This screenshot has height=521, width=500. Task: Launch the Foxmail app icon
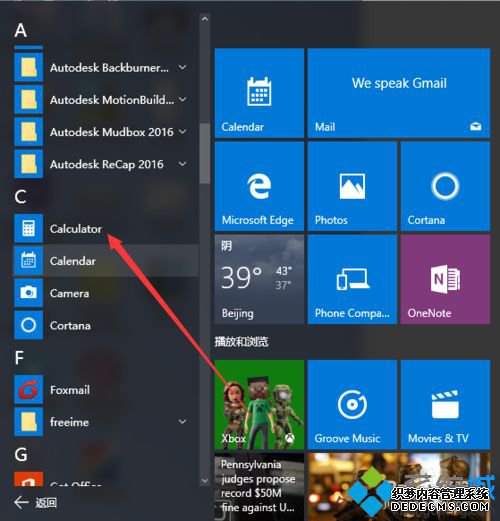[x=29, y=389]
